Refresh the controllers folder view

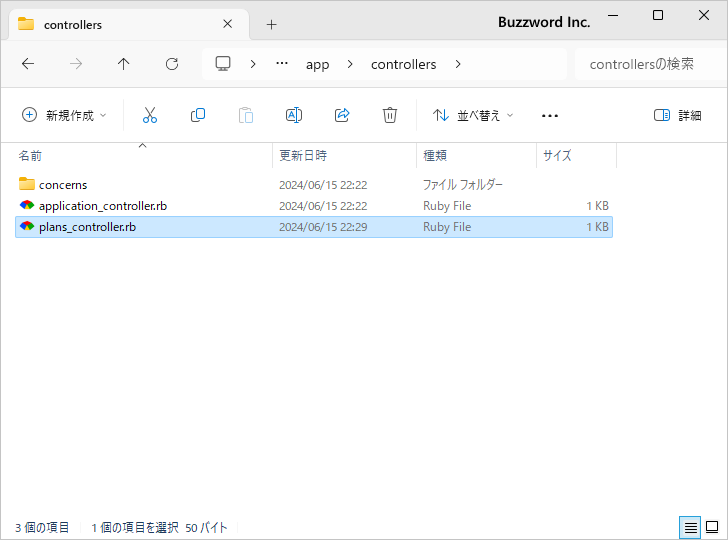coord(172,64)
